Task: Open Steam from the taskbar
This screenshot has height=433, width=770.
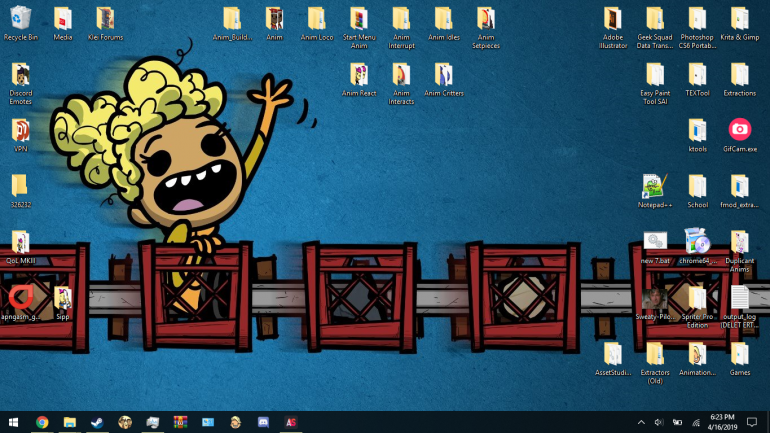Action: click(97, 422)
